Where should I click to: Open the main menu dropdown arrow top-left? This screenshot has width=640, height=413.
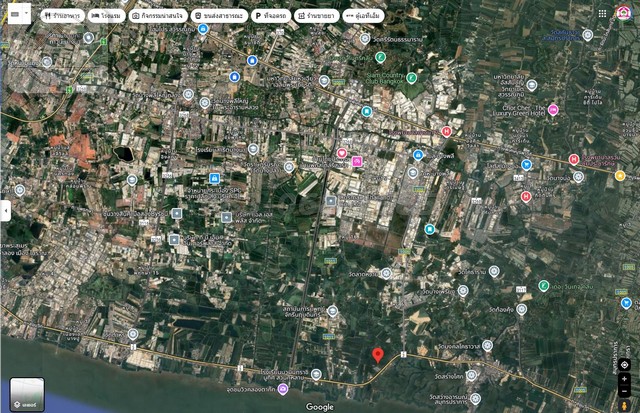[27, 13]
